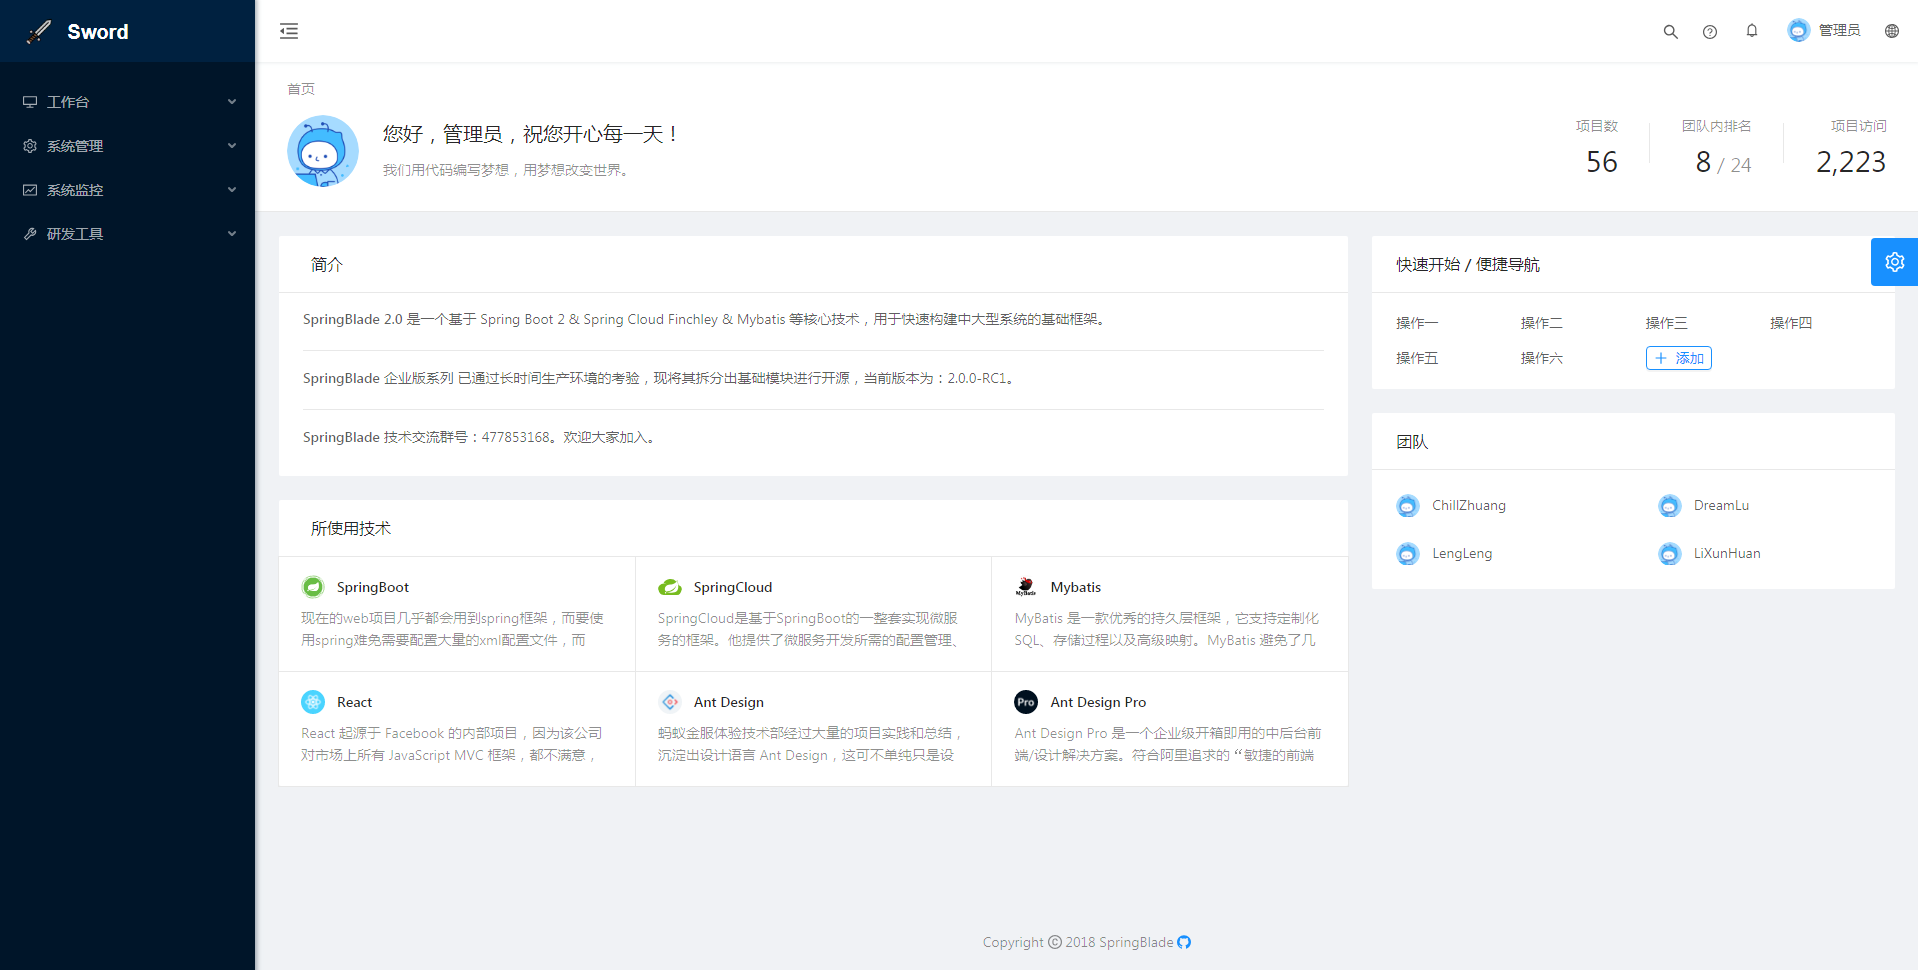
Task: Switch language with the globe icon
Action: (1891, 31)
